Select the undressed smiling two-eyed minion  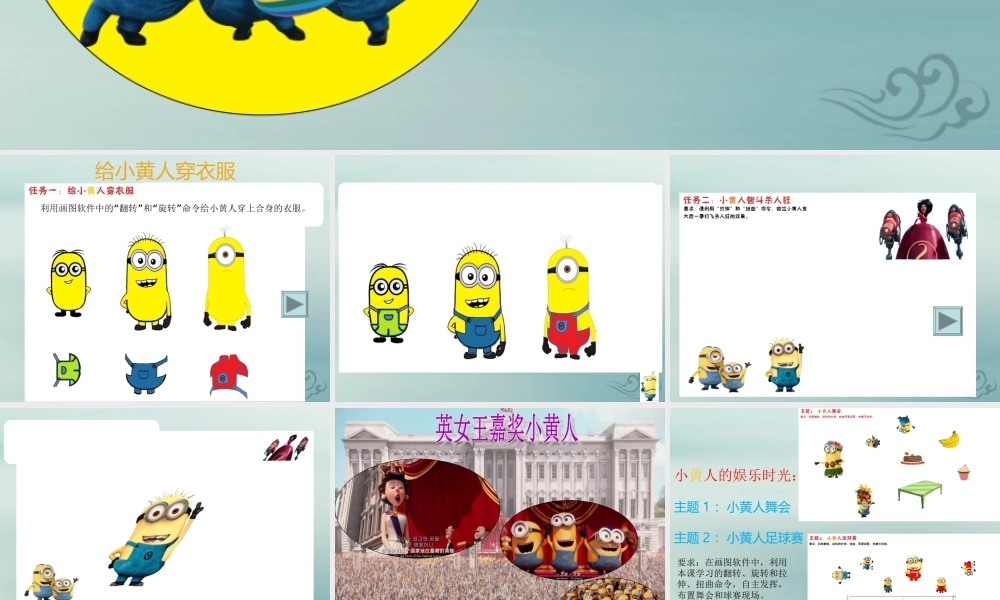click(x=146, y=282)
